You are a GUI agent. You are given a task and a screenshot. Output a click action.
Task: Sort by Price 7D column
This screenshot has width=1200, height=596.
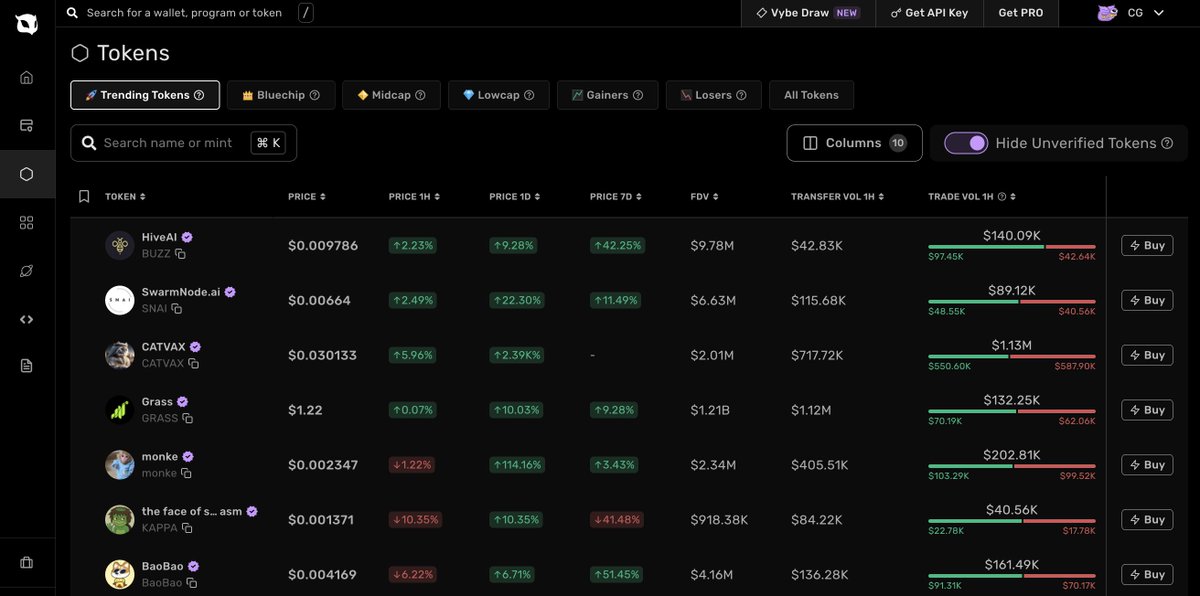(x=616, y=197)
